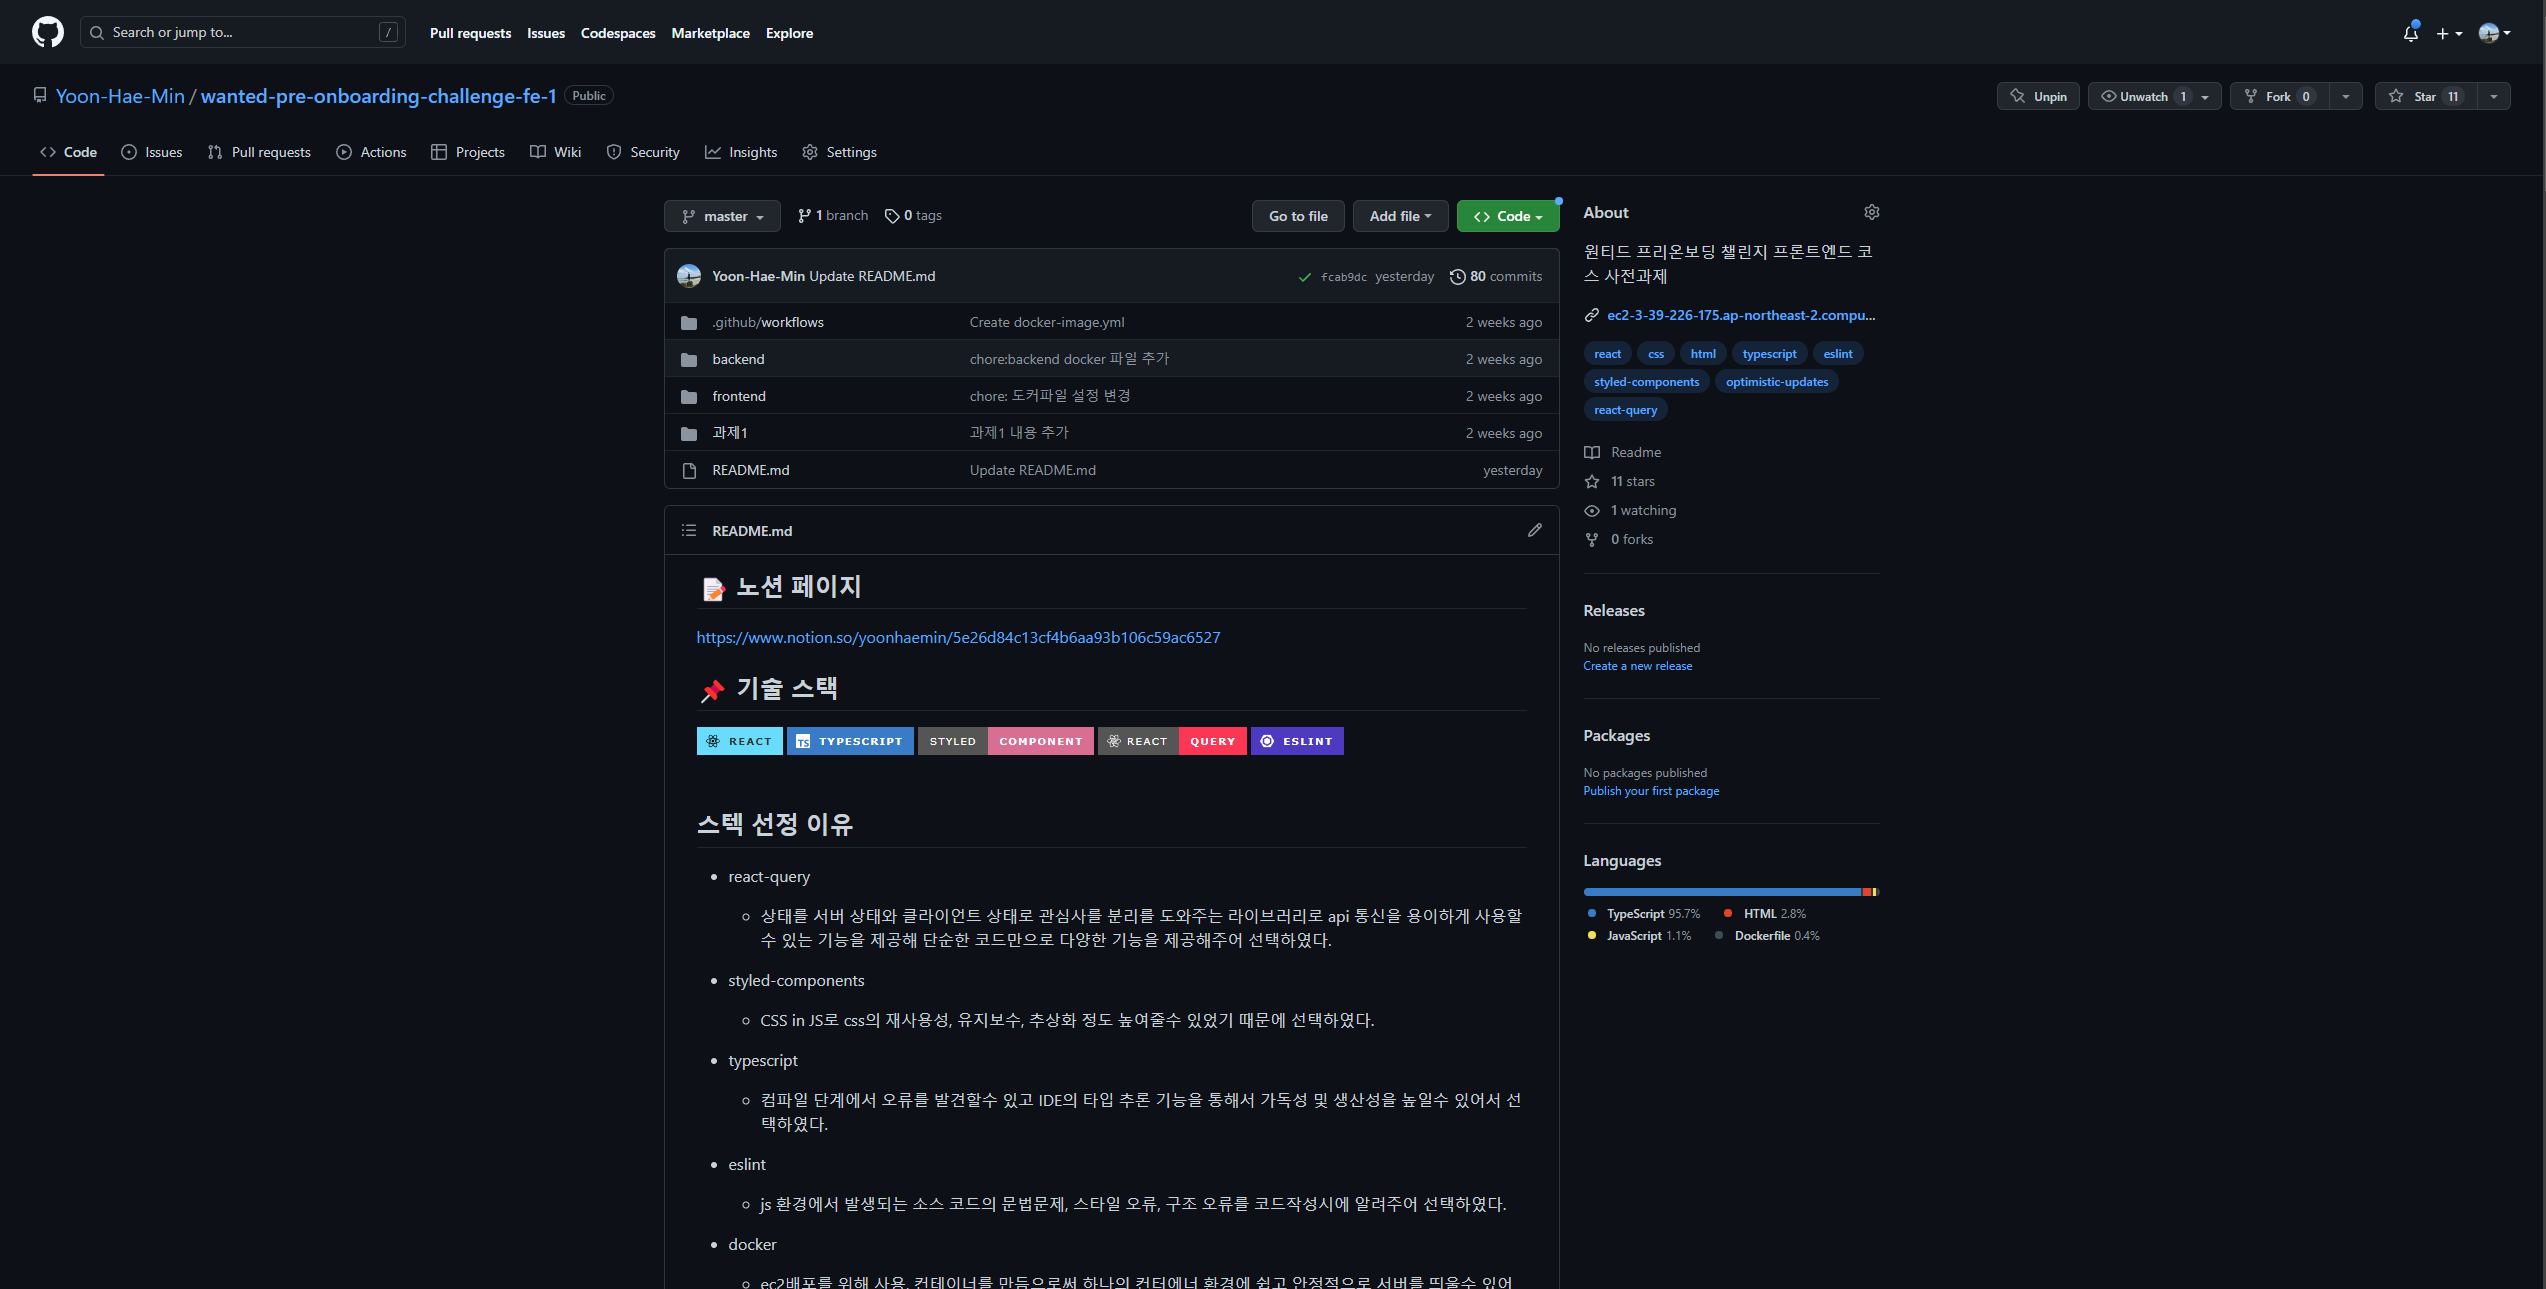This screenshot has width=2546, height=1289.
Task: Open the README table of contents icon
Action: click(688, 530)
